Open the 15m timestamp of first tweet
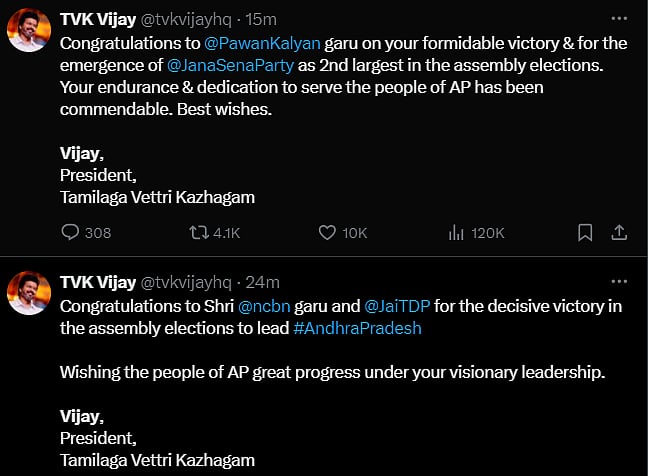This screenshot has height=476, width=648. [x=261, y=20]
